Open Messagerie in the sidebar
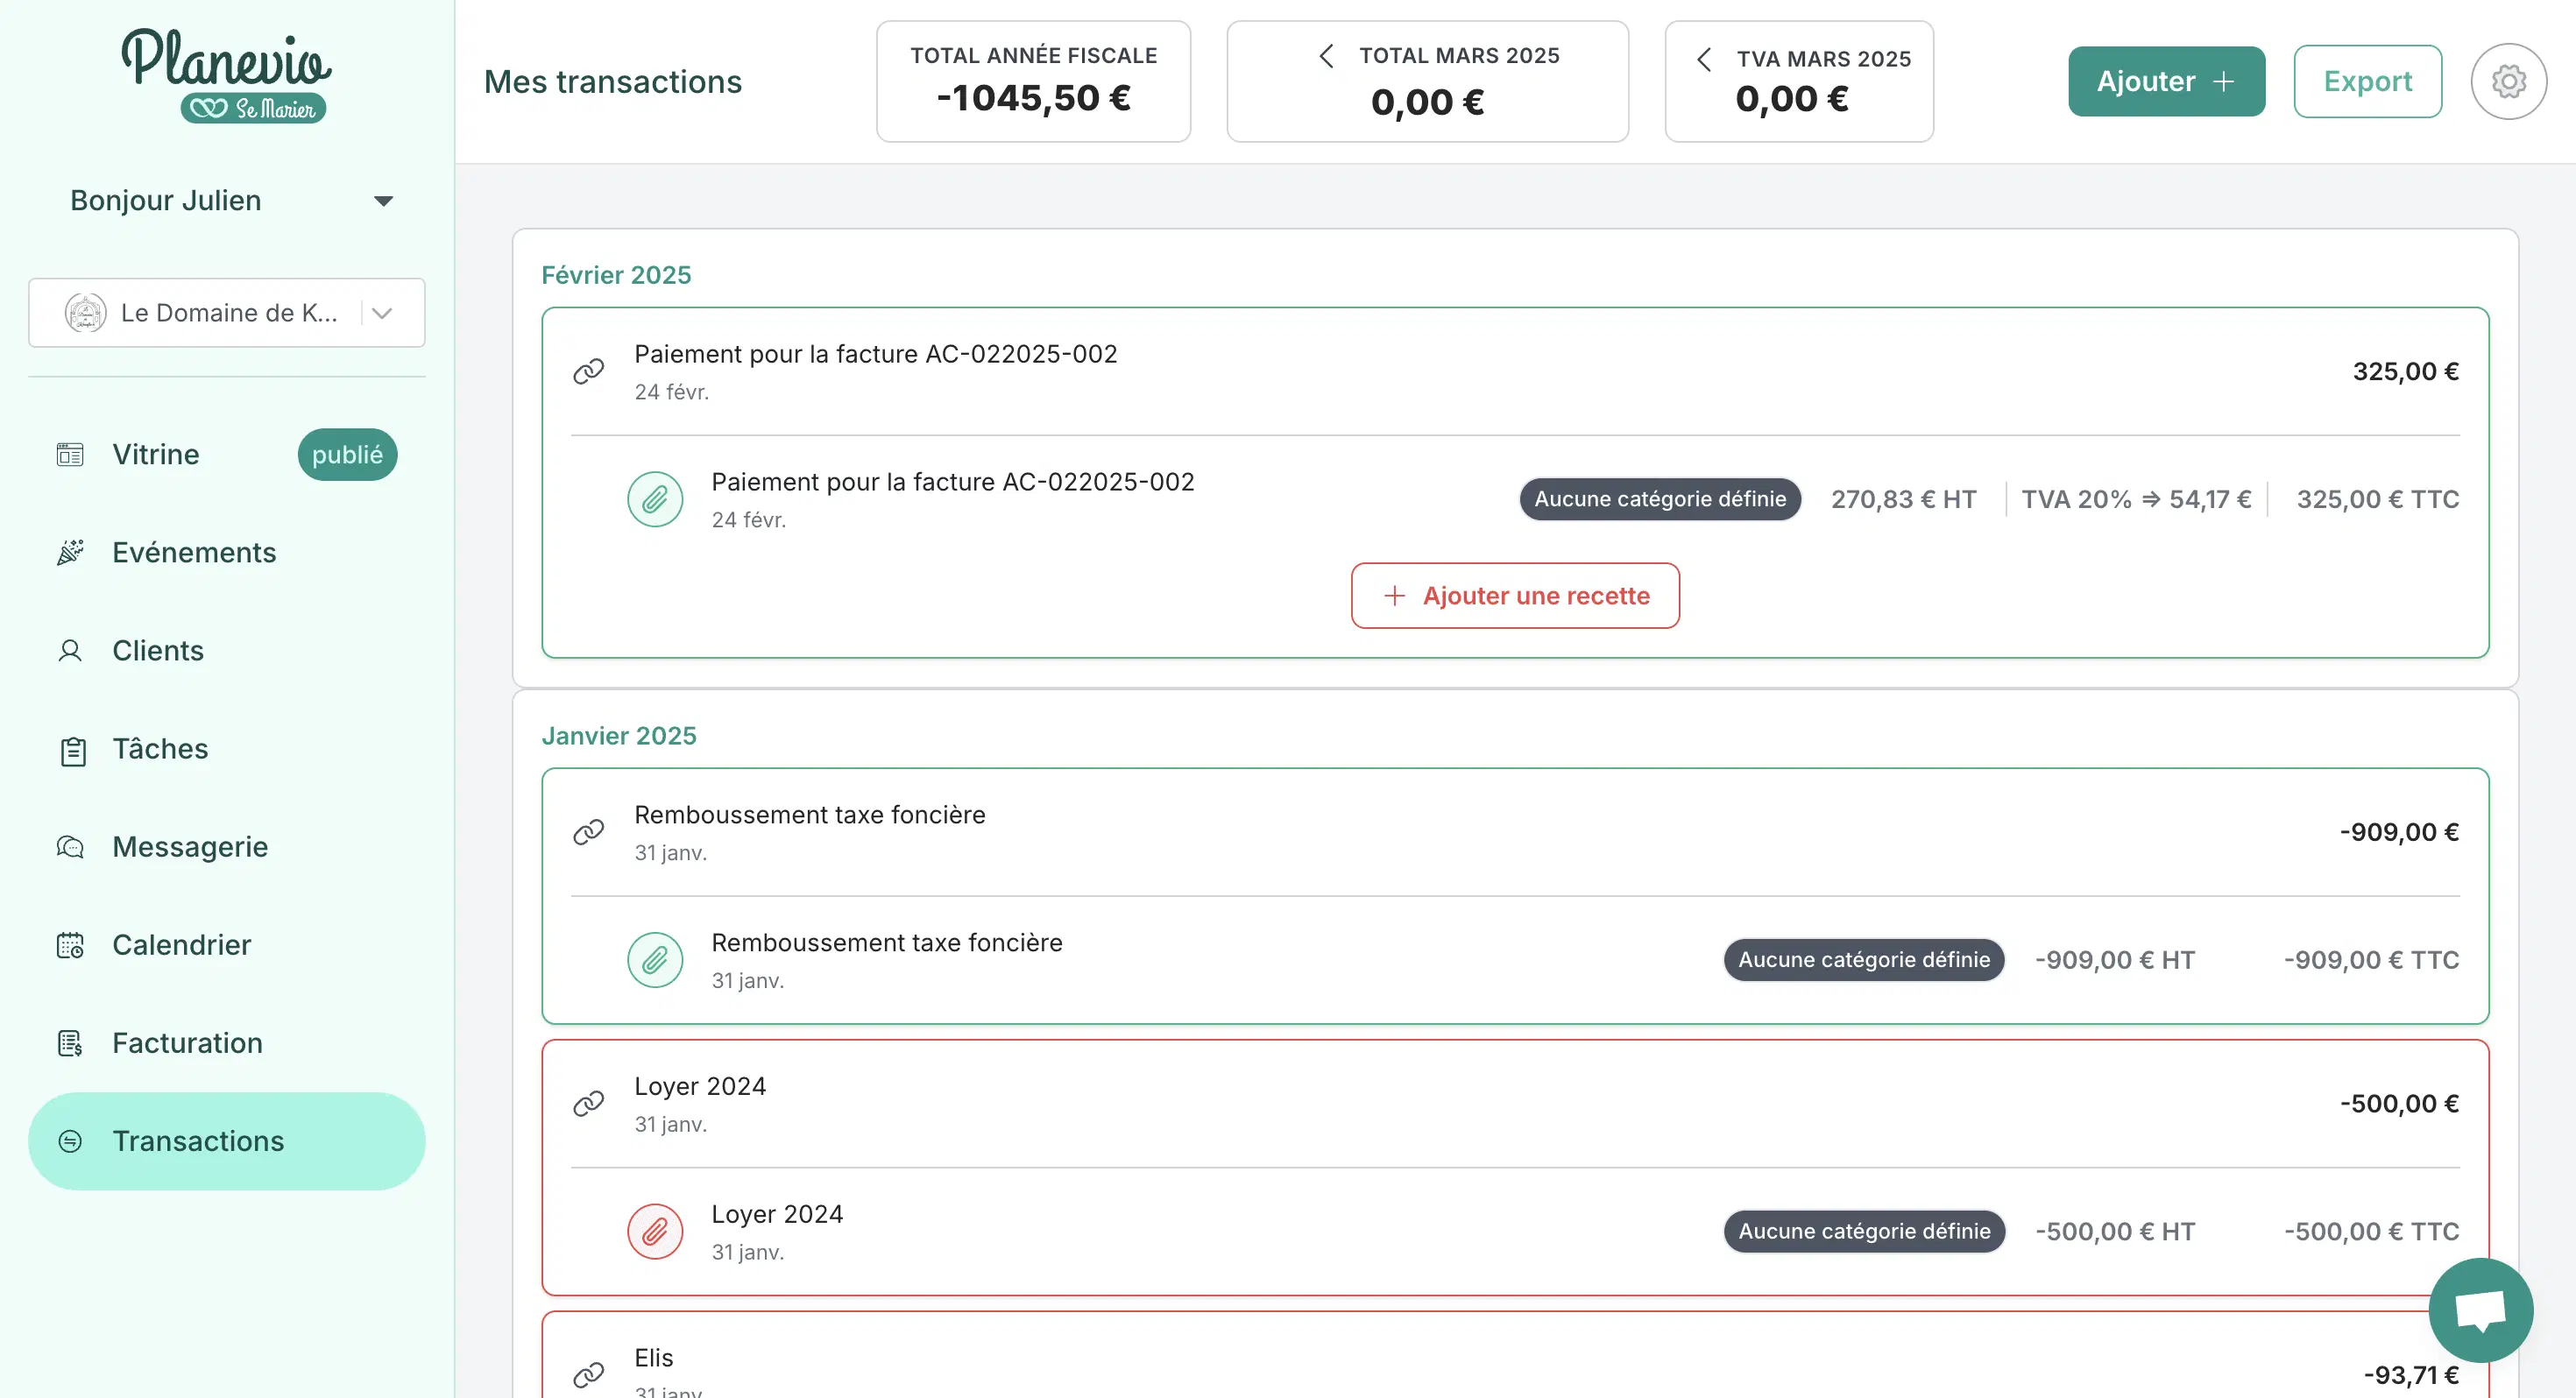This screenshot has height=1398, width=2576. click(227, 847)
